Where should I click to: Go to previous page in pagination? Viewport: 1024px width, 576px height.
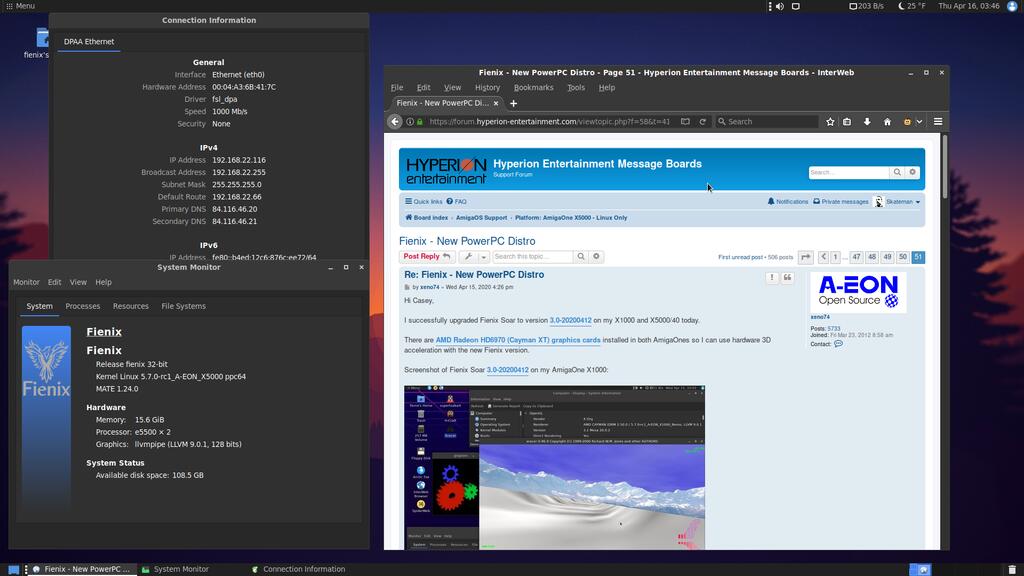point(823,257)
